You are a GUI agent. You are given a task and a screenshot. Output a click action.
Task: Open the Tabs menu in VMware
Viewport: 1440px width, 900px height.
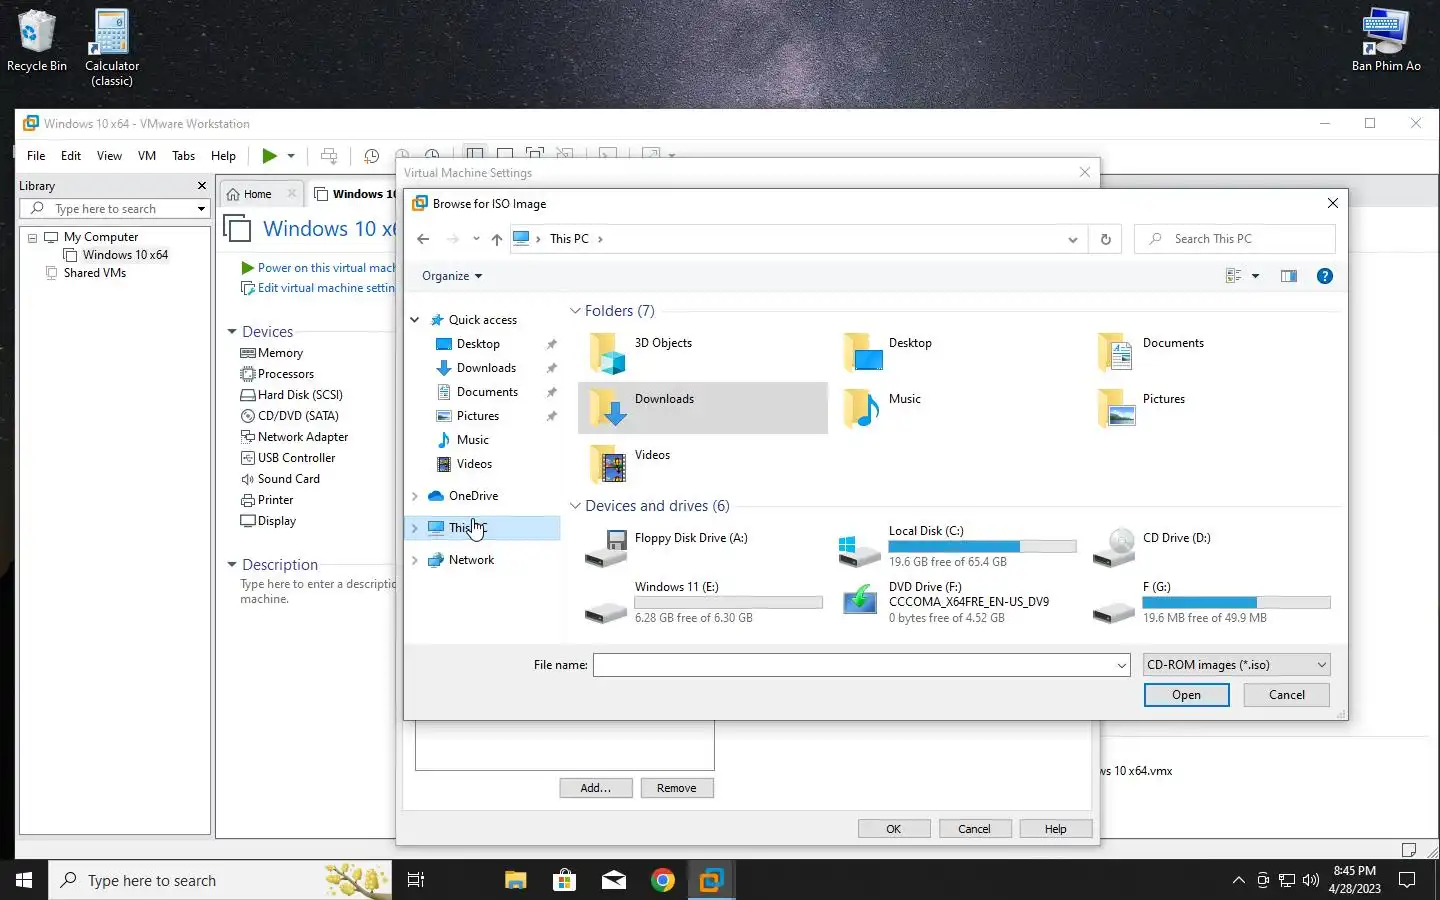(x=183, y=156)
